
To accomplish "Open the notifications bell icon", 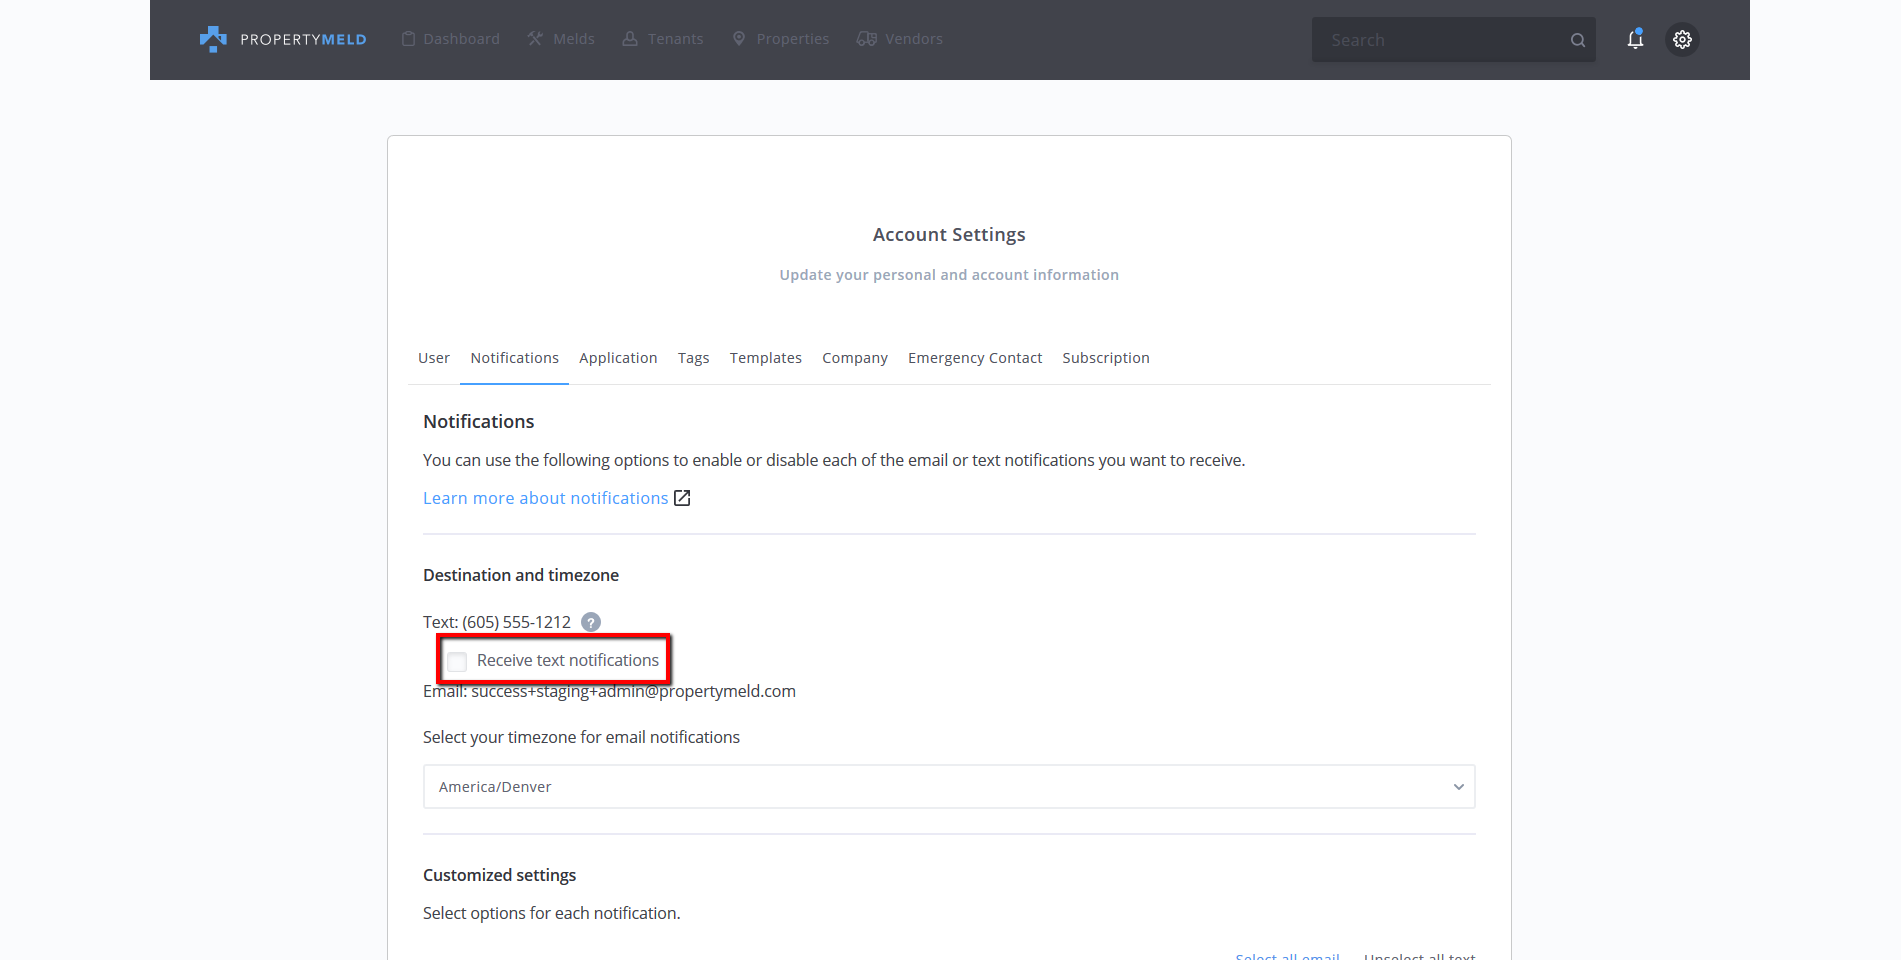I will (x=1635, y=39).
